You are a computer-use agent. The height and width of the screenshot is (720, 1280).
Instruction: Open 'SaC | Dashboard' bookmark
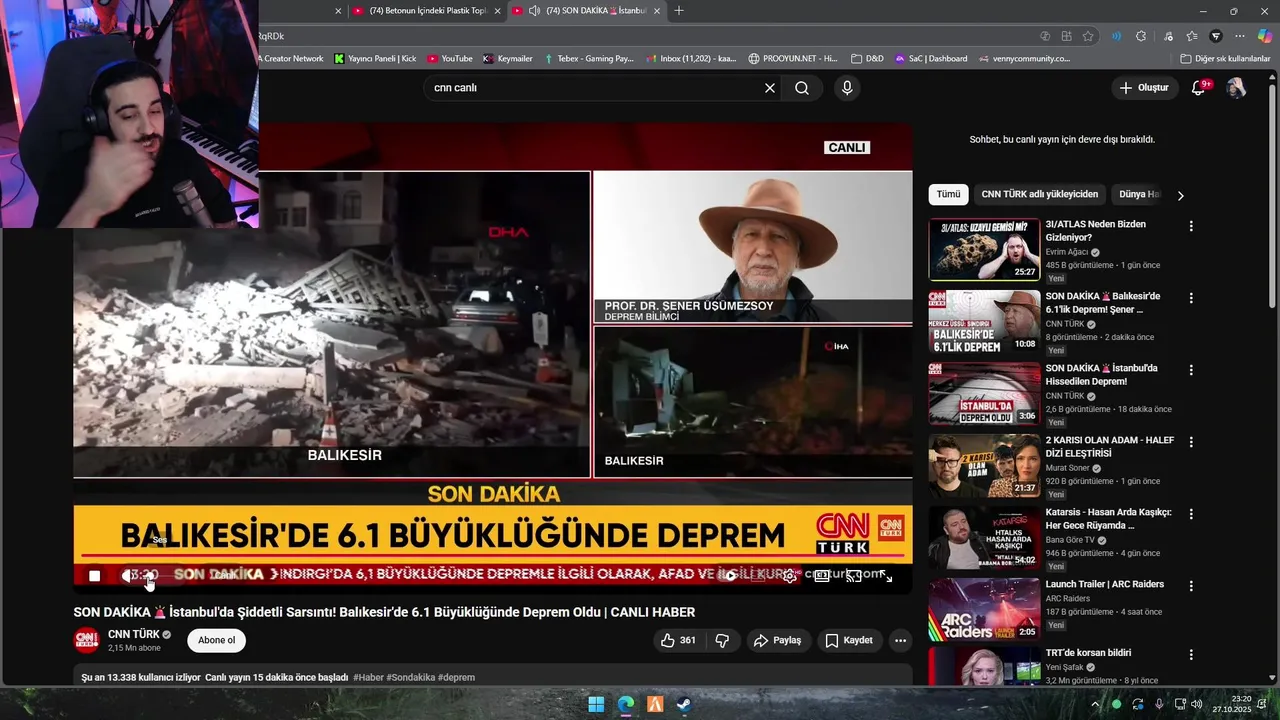(x=930, y=59)
